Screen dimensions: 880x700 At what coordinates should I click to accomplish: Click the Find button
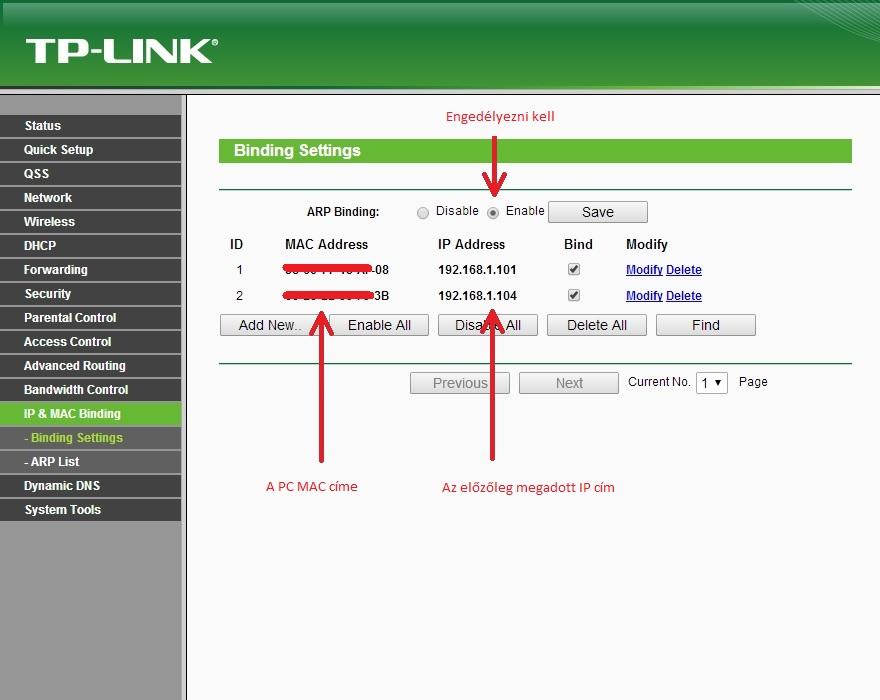tap(705, 325)
